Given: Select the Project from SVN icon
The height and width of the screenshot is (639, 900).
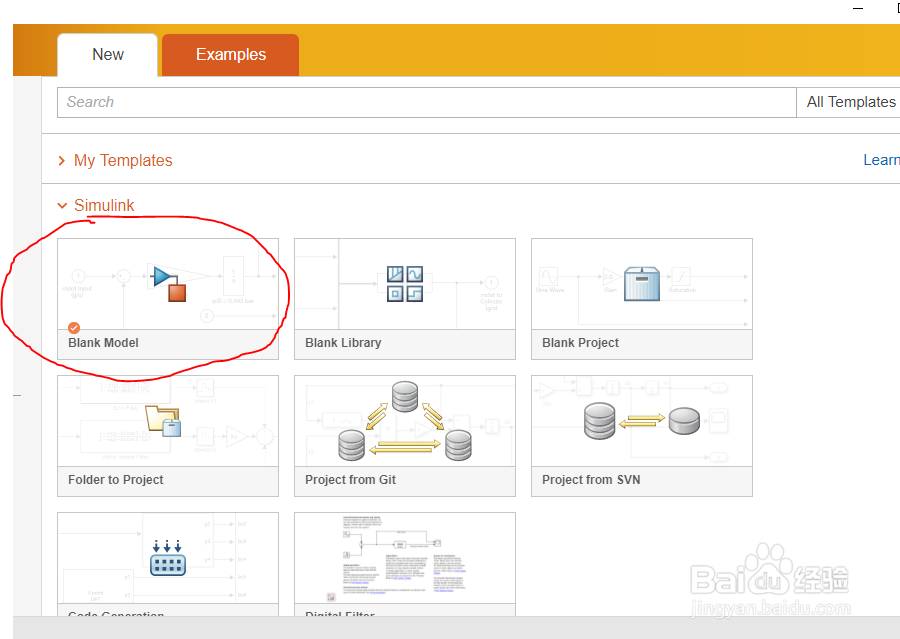Looking at the screenshot, I should [642, 421].
